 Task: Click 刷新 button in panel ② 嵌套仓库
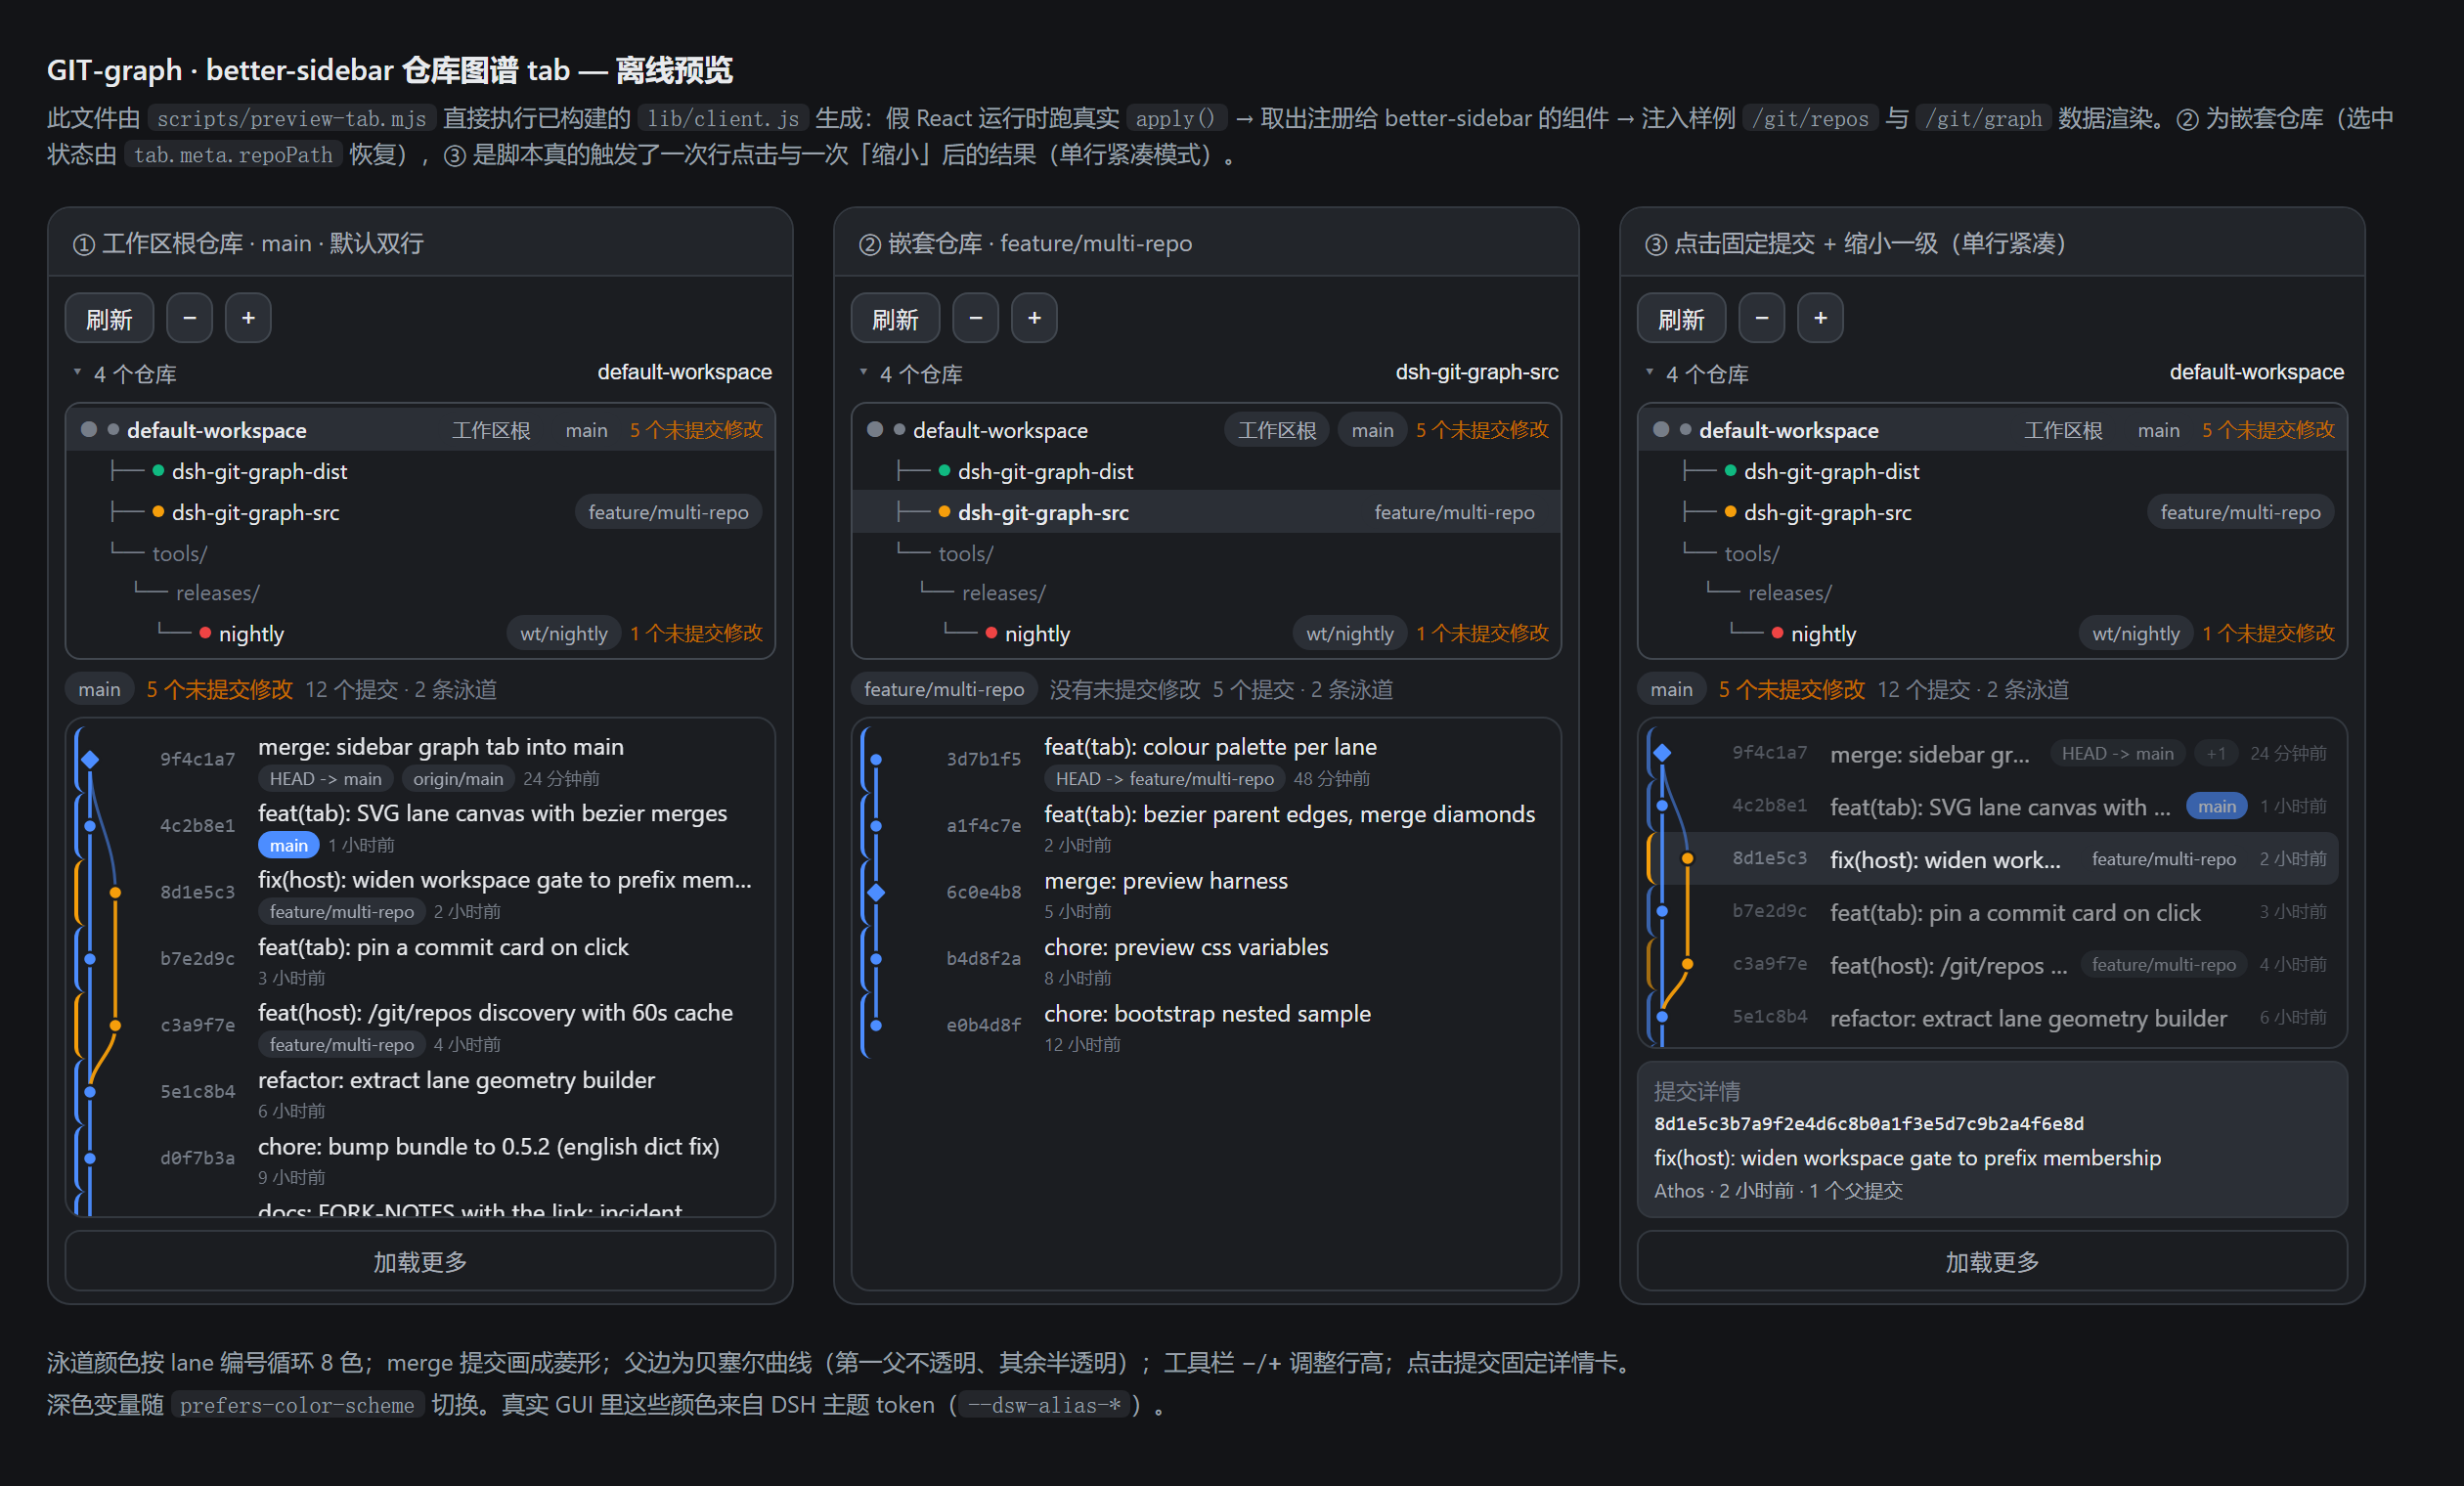(895, 319)
